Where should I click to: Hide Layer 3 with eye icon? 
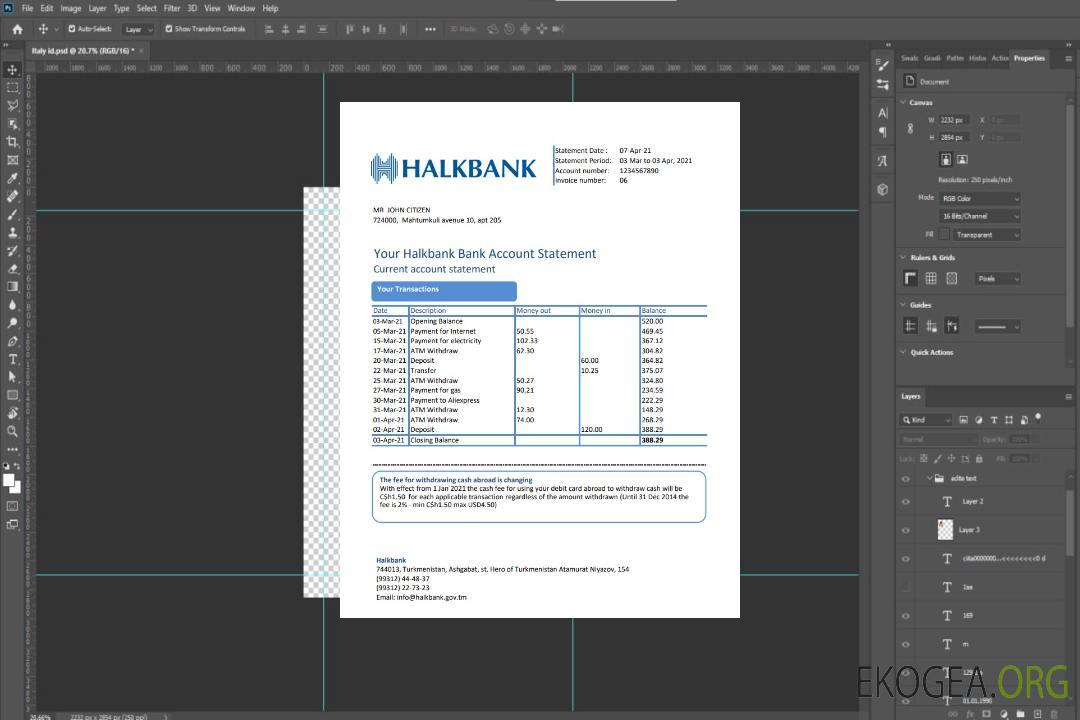906,531
